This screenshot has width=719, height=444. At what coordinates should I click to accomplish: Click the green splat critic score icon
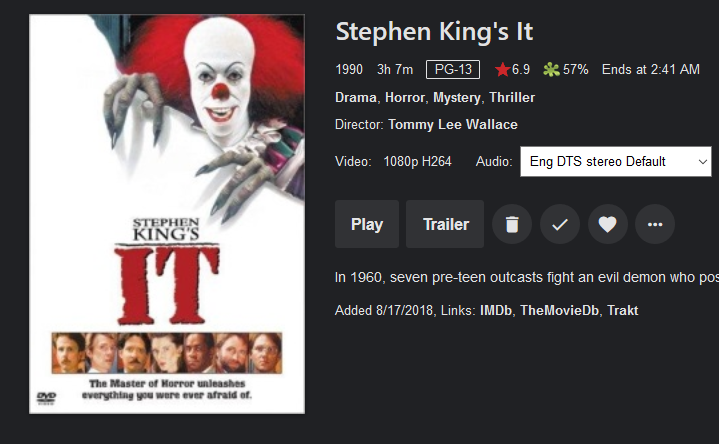(550, 70)
